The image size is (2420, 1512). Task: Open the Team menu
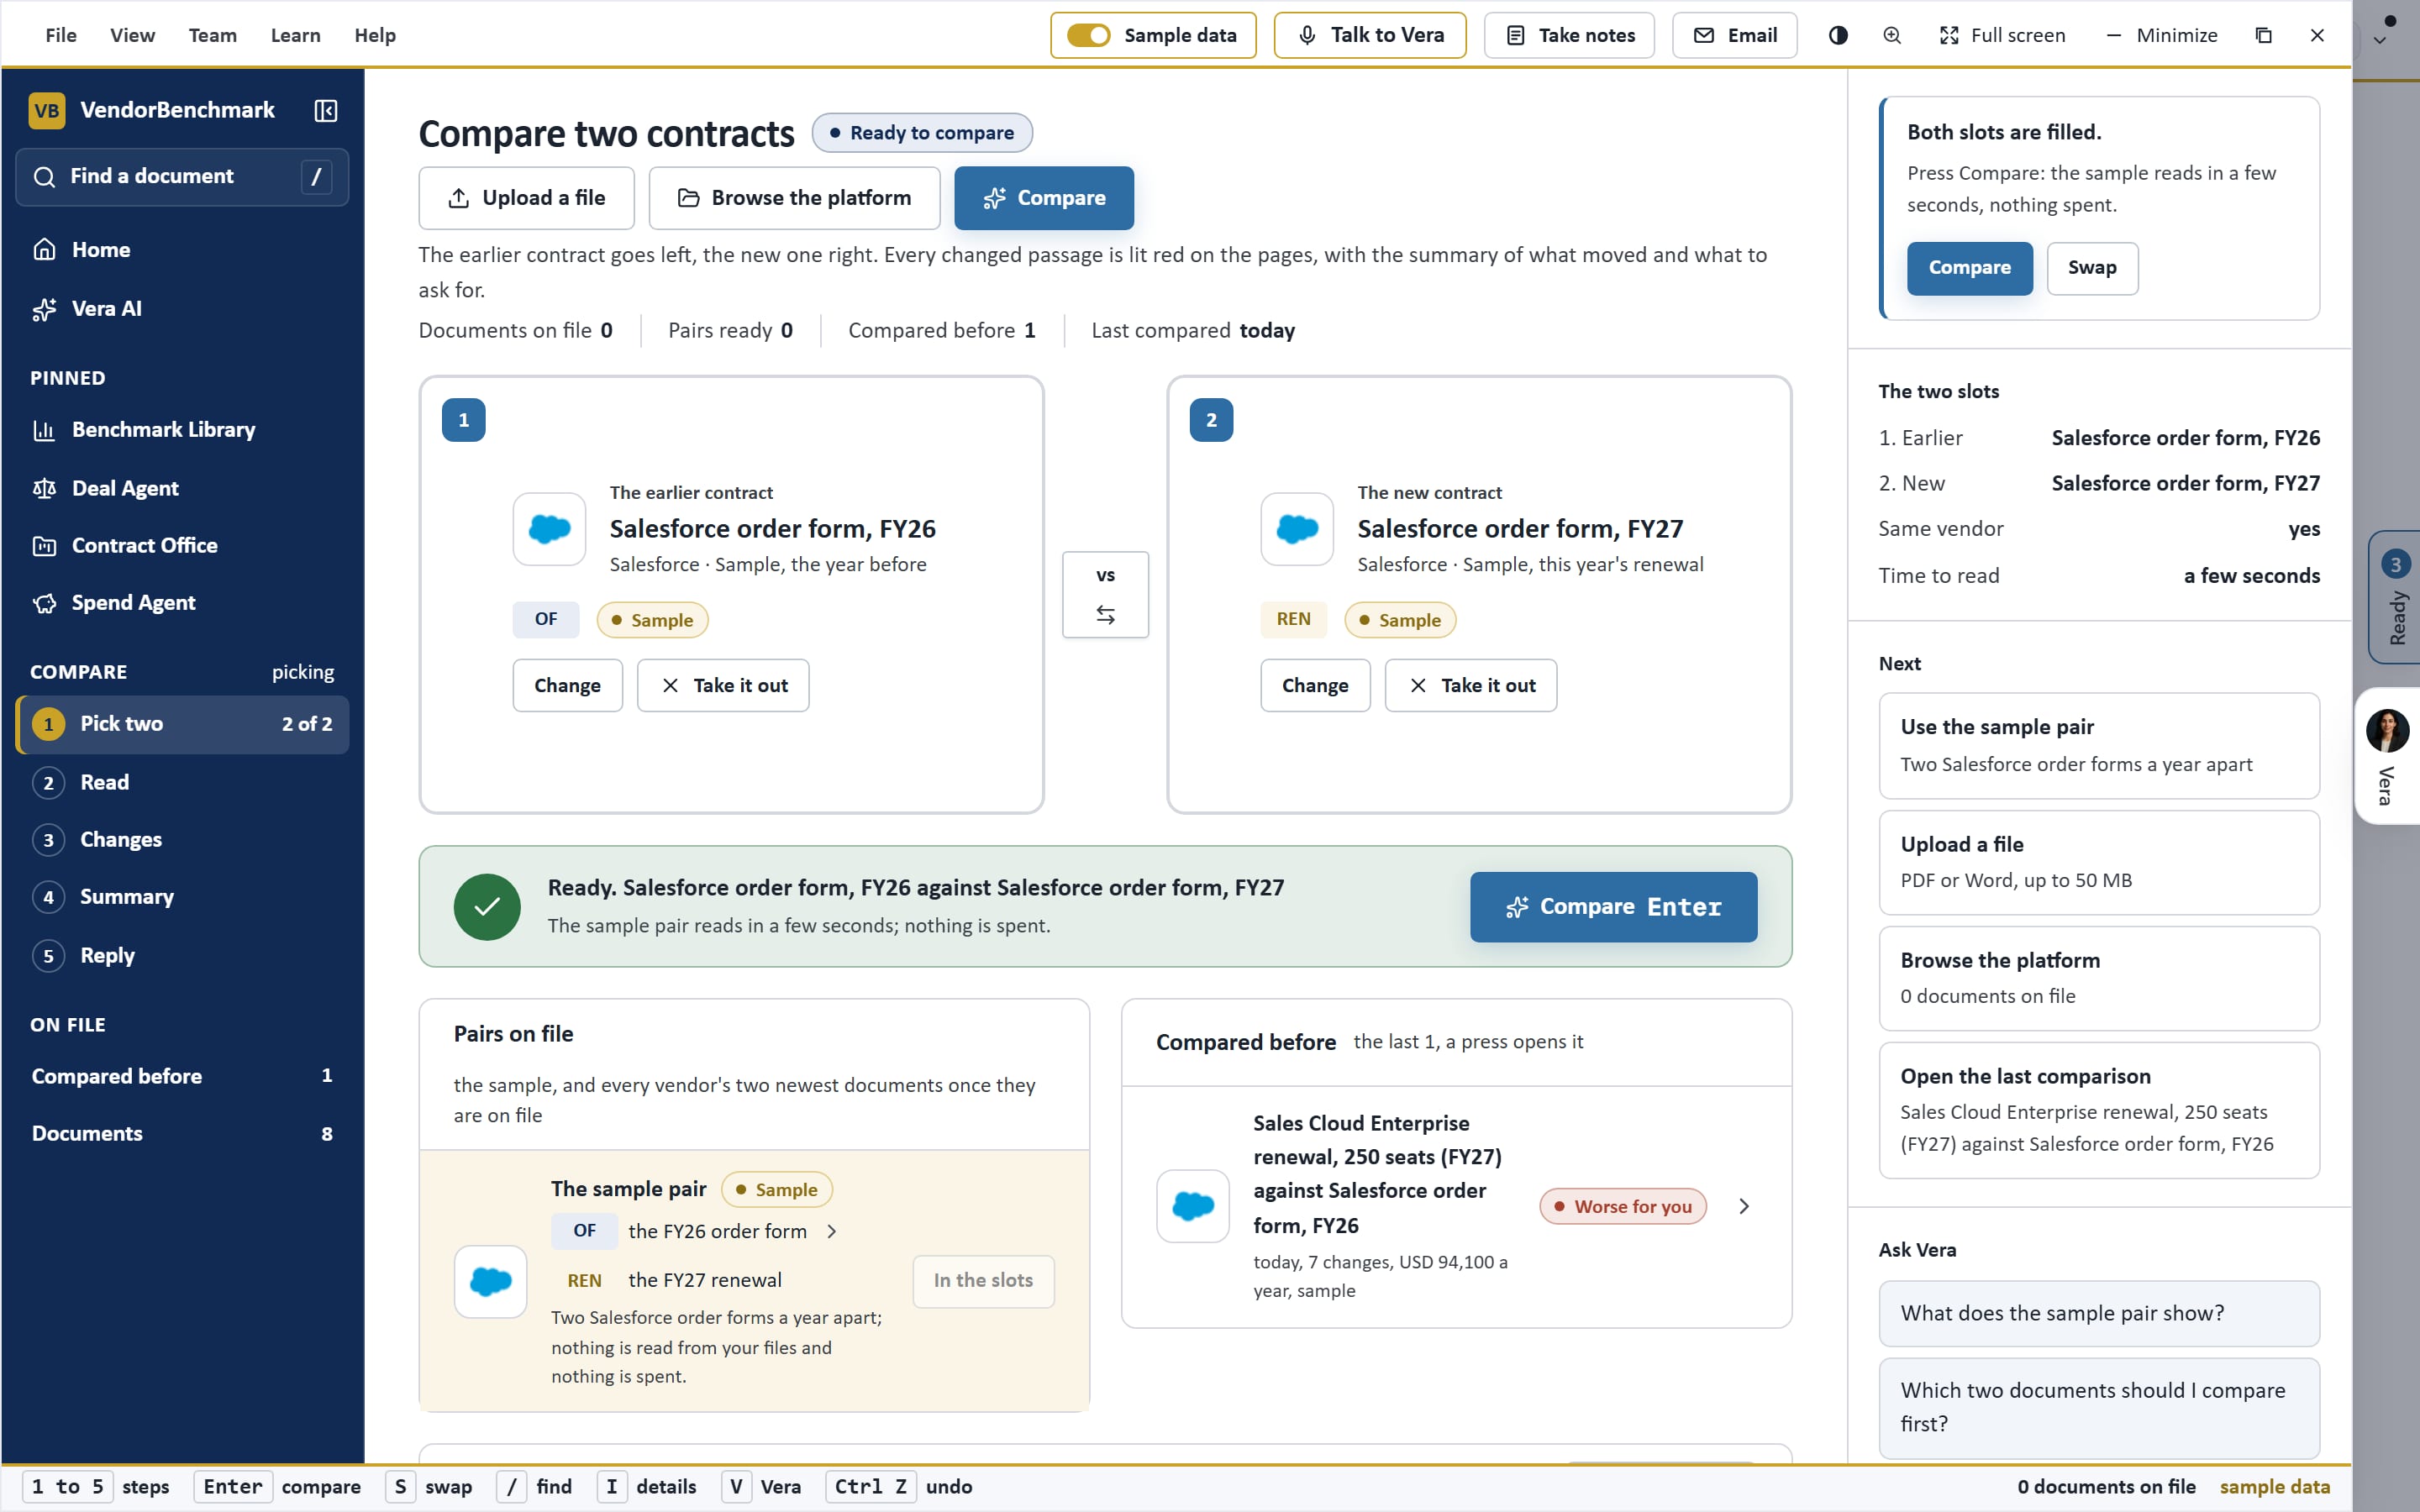(212, 35)
